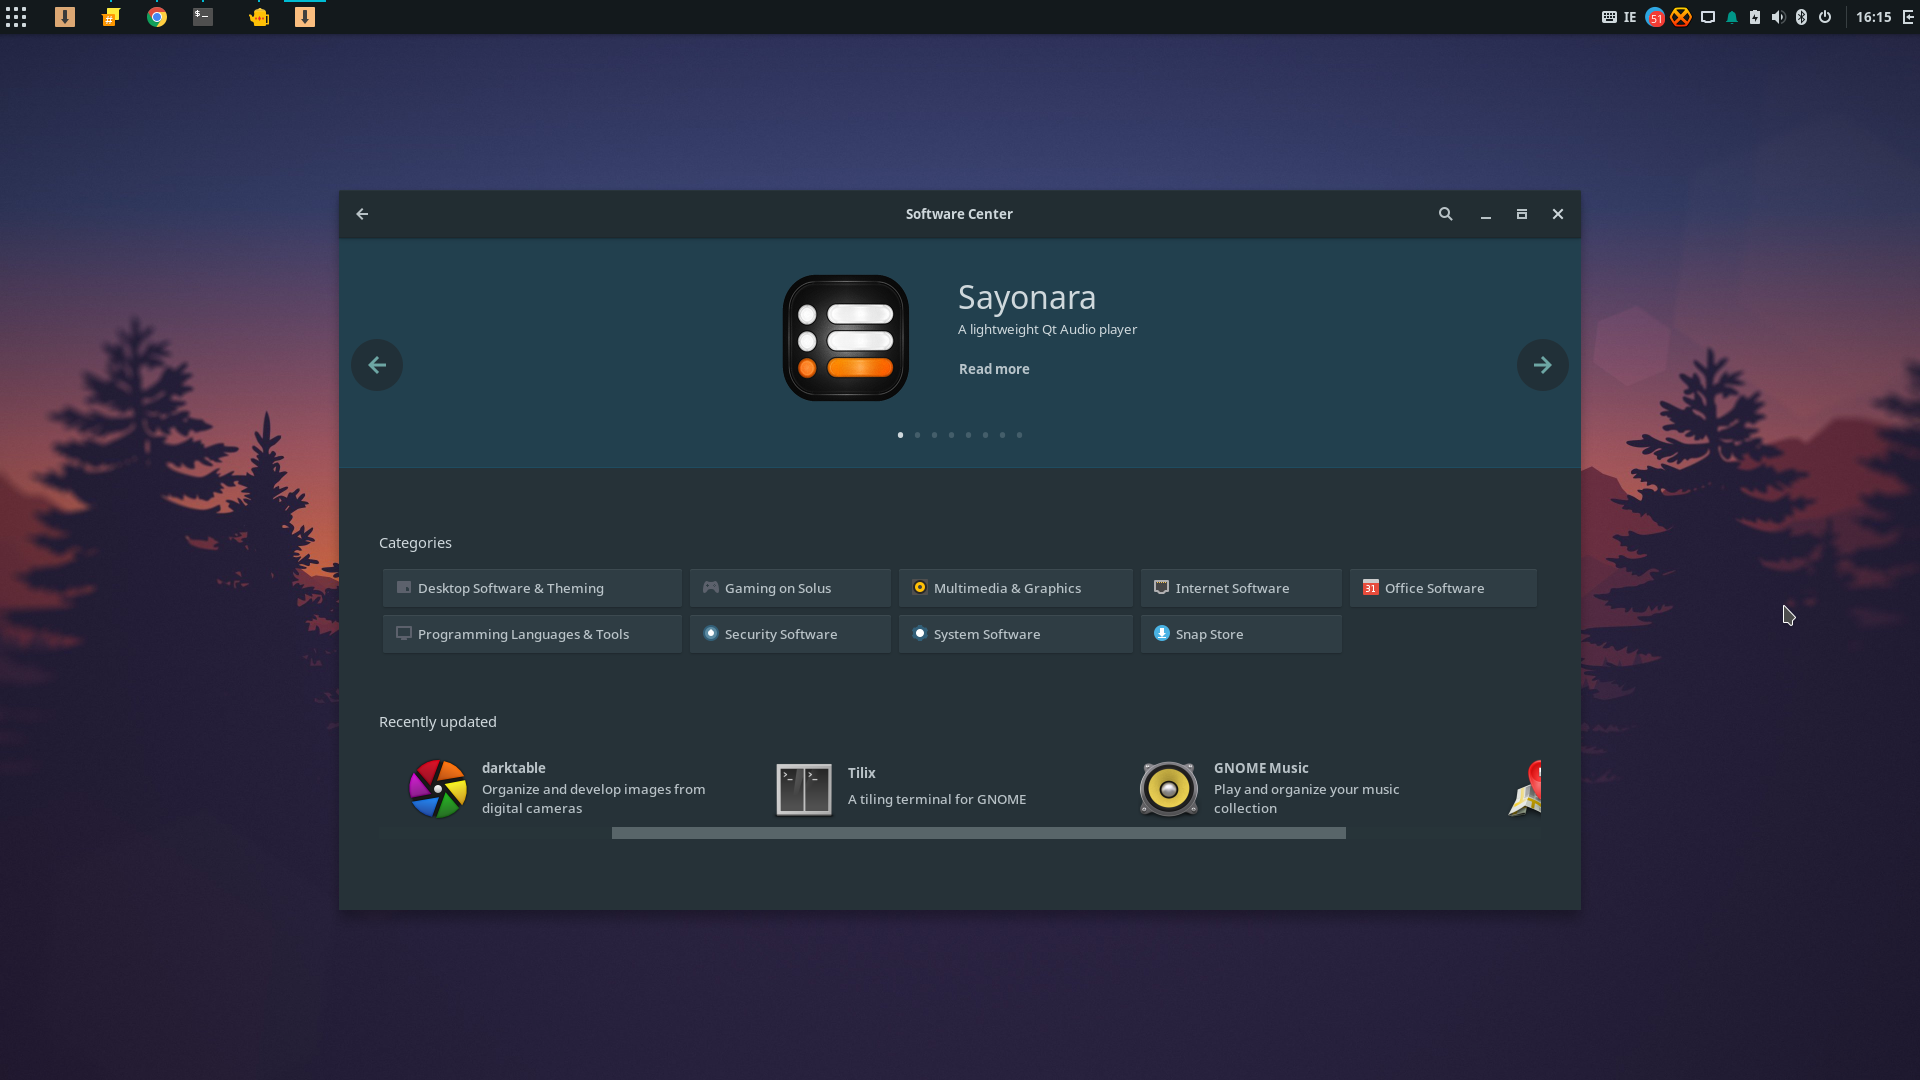This screenshot has height=1080, width=1920.
Task: Open notifications via green bell icon
Action: [x=1732, y=17]
